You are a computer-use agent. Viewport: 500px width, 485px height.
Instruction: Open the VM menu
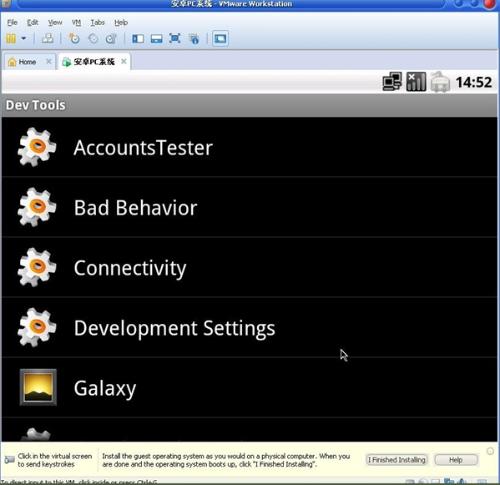(x=76, y=23)
